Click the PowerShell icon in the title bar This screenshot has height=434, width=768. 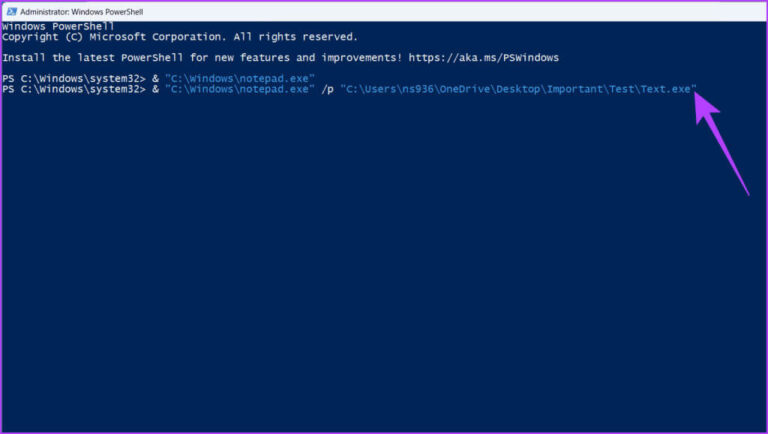[x=9, y=9]
